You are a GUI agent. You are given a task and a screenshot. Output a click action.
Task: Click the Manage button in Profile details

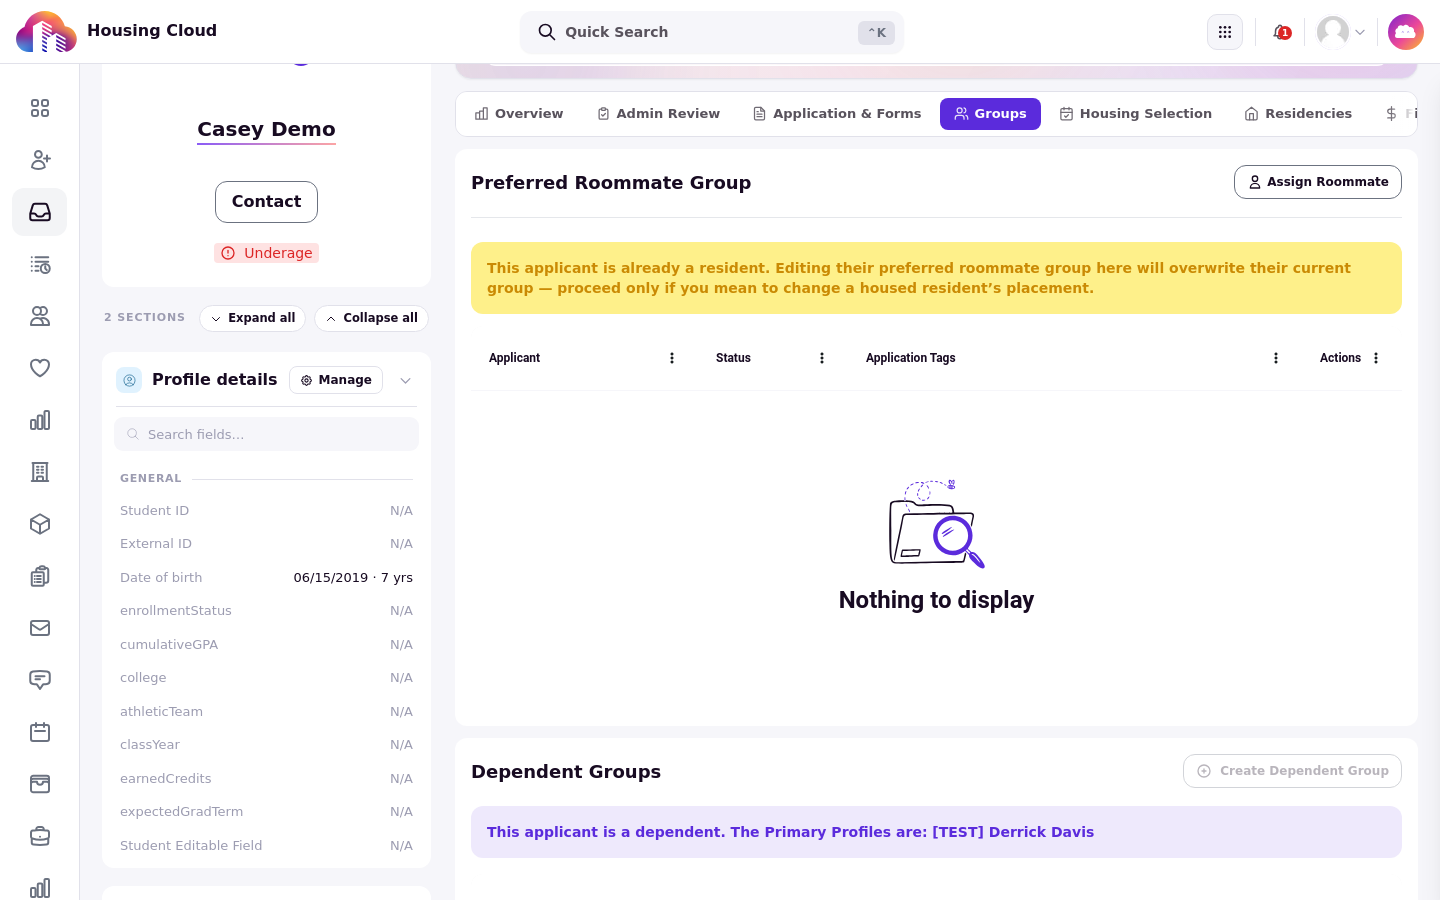[336, 380]
